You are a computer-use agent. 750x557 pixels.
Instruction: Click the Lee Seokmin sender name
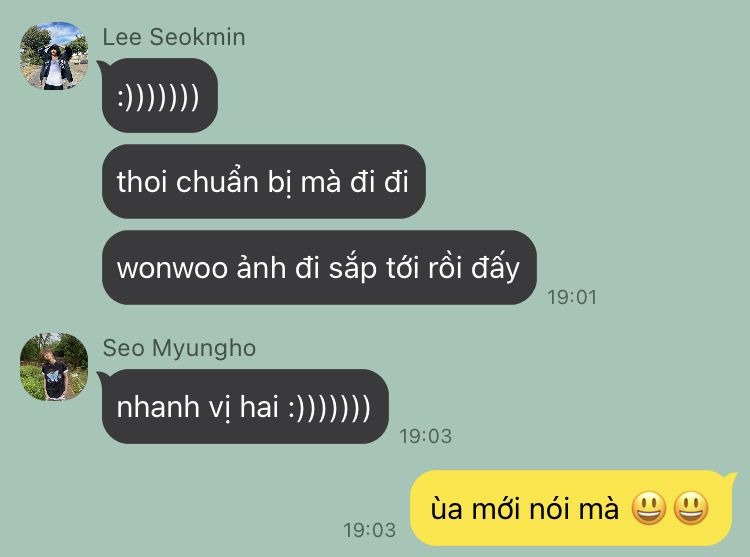tap(174, 37)
